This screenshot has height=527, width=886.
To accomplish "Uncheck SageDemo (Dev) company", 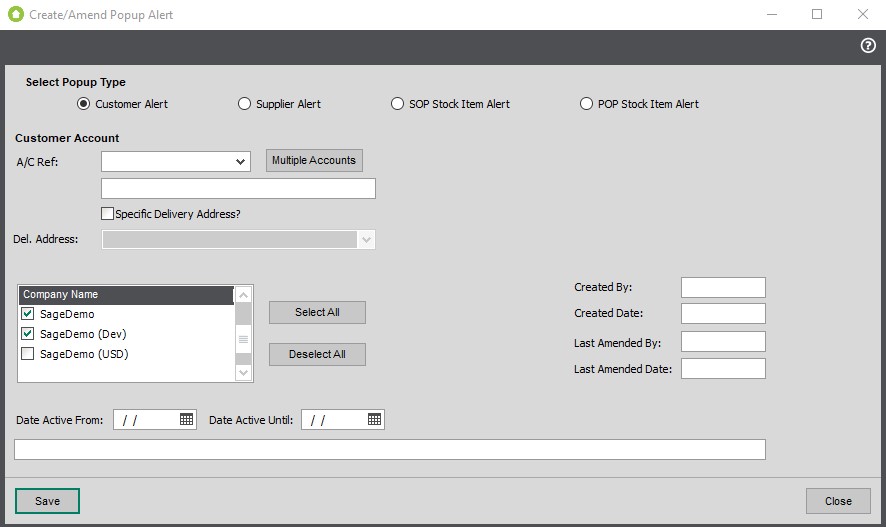I will (28, 334).
